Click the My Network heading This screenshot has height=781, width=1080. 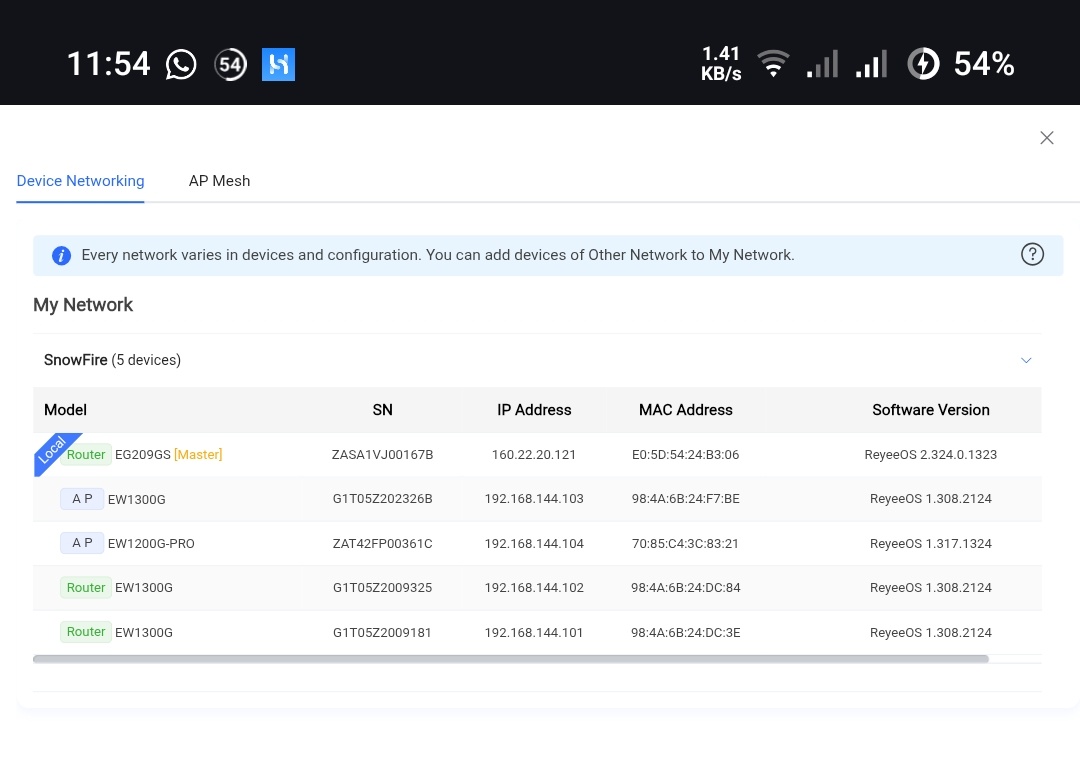[x=83, y=305]
